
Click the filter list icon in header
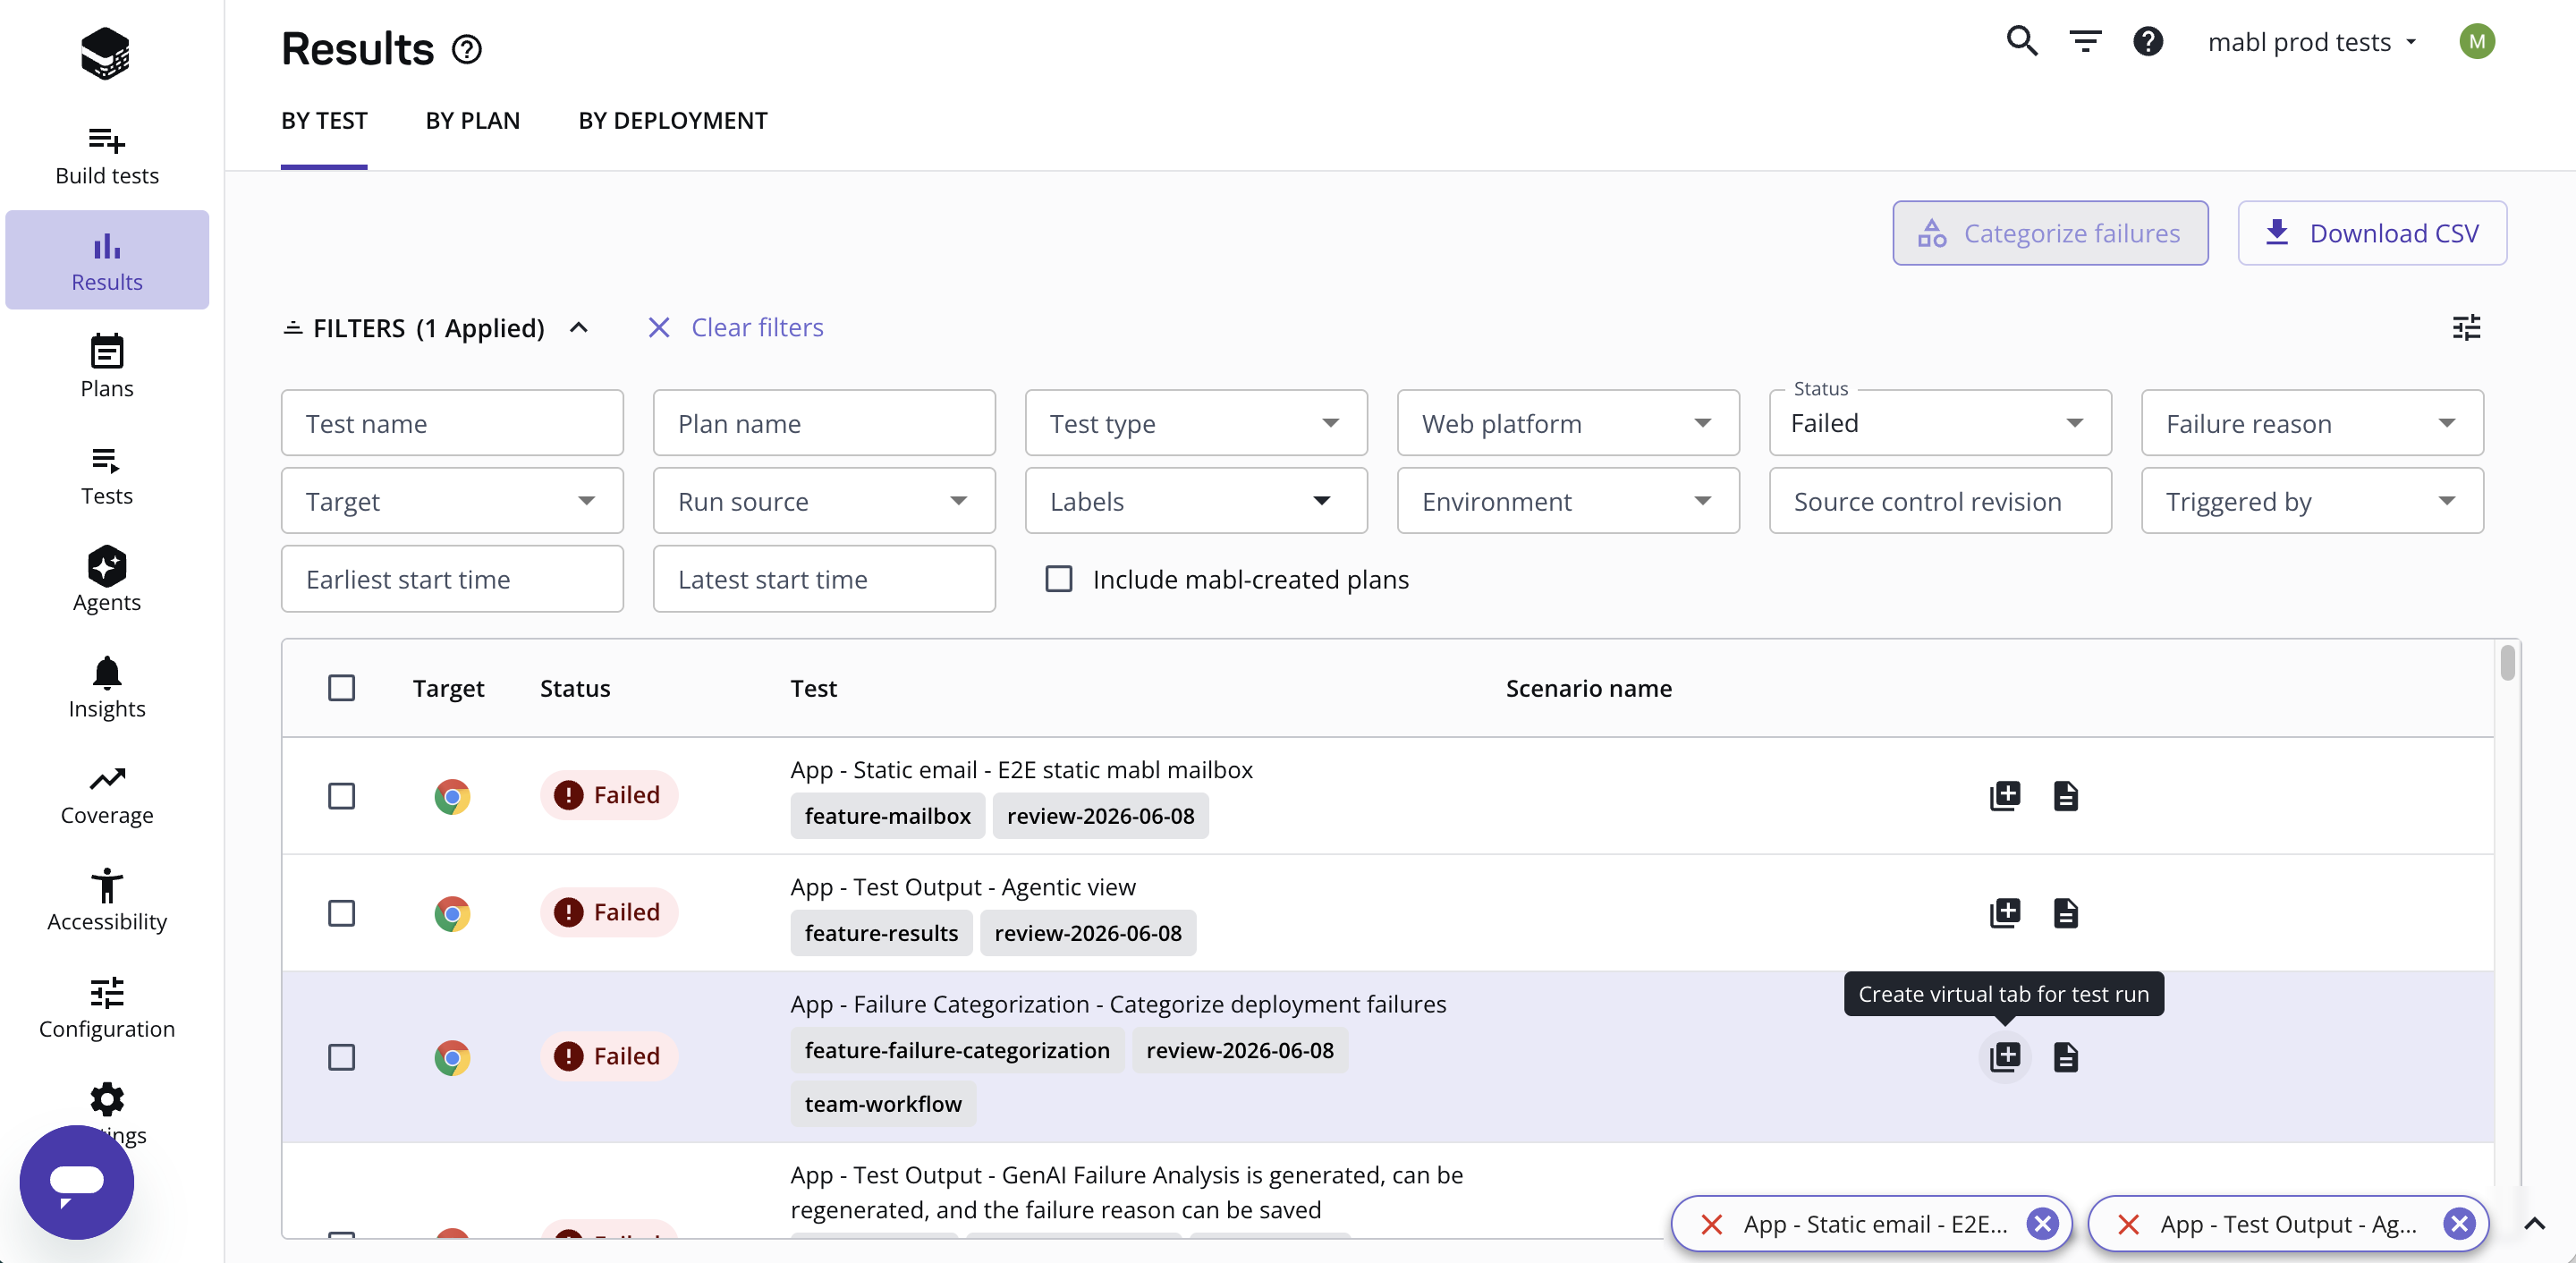pos(2085,41)
